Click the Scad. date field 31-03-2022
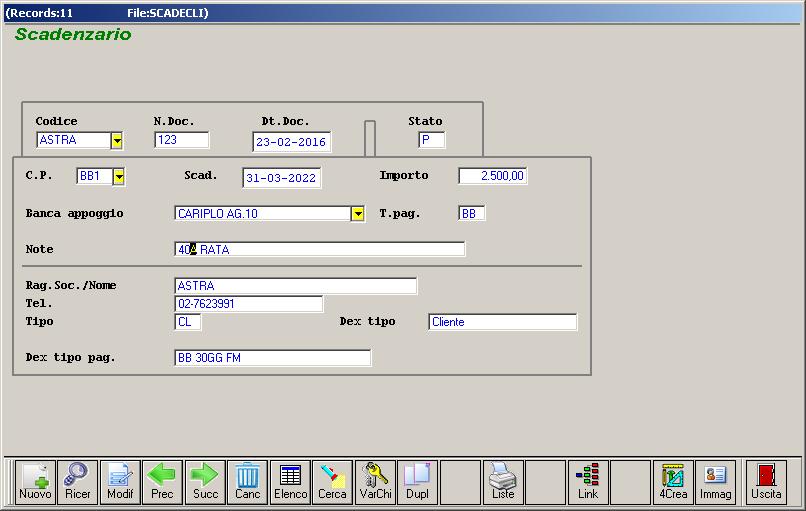806x511 pixels. coord(282,178)
